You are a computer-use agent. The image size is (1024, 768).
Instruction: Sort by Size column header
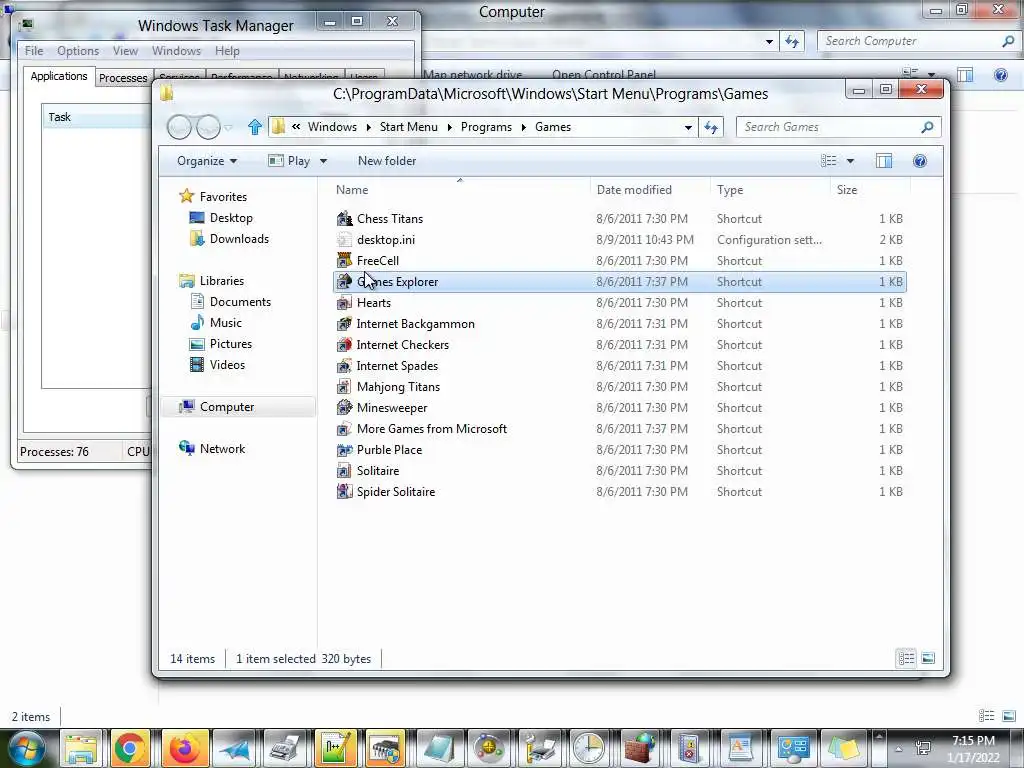(x=871, y=190)
